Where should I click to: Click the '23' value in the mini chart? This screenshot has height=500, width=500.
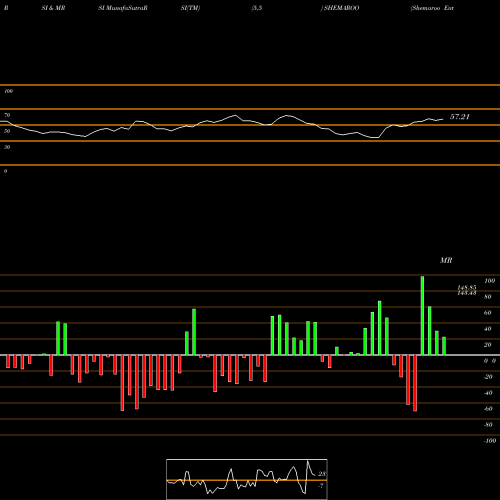tap(322, 474)
